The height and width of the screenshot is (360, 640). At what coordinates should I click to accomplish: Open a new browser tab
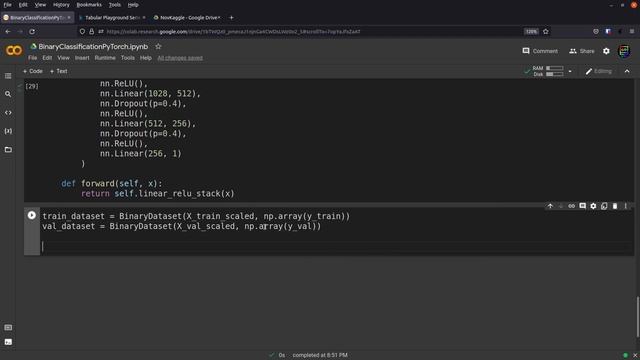[x=231, y=18]
